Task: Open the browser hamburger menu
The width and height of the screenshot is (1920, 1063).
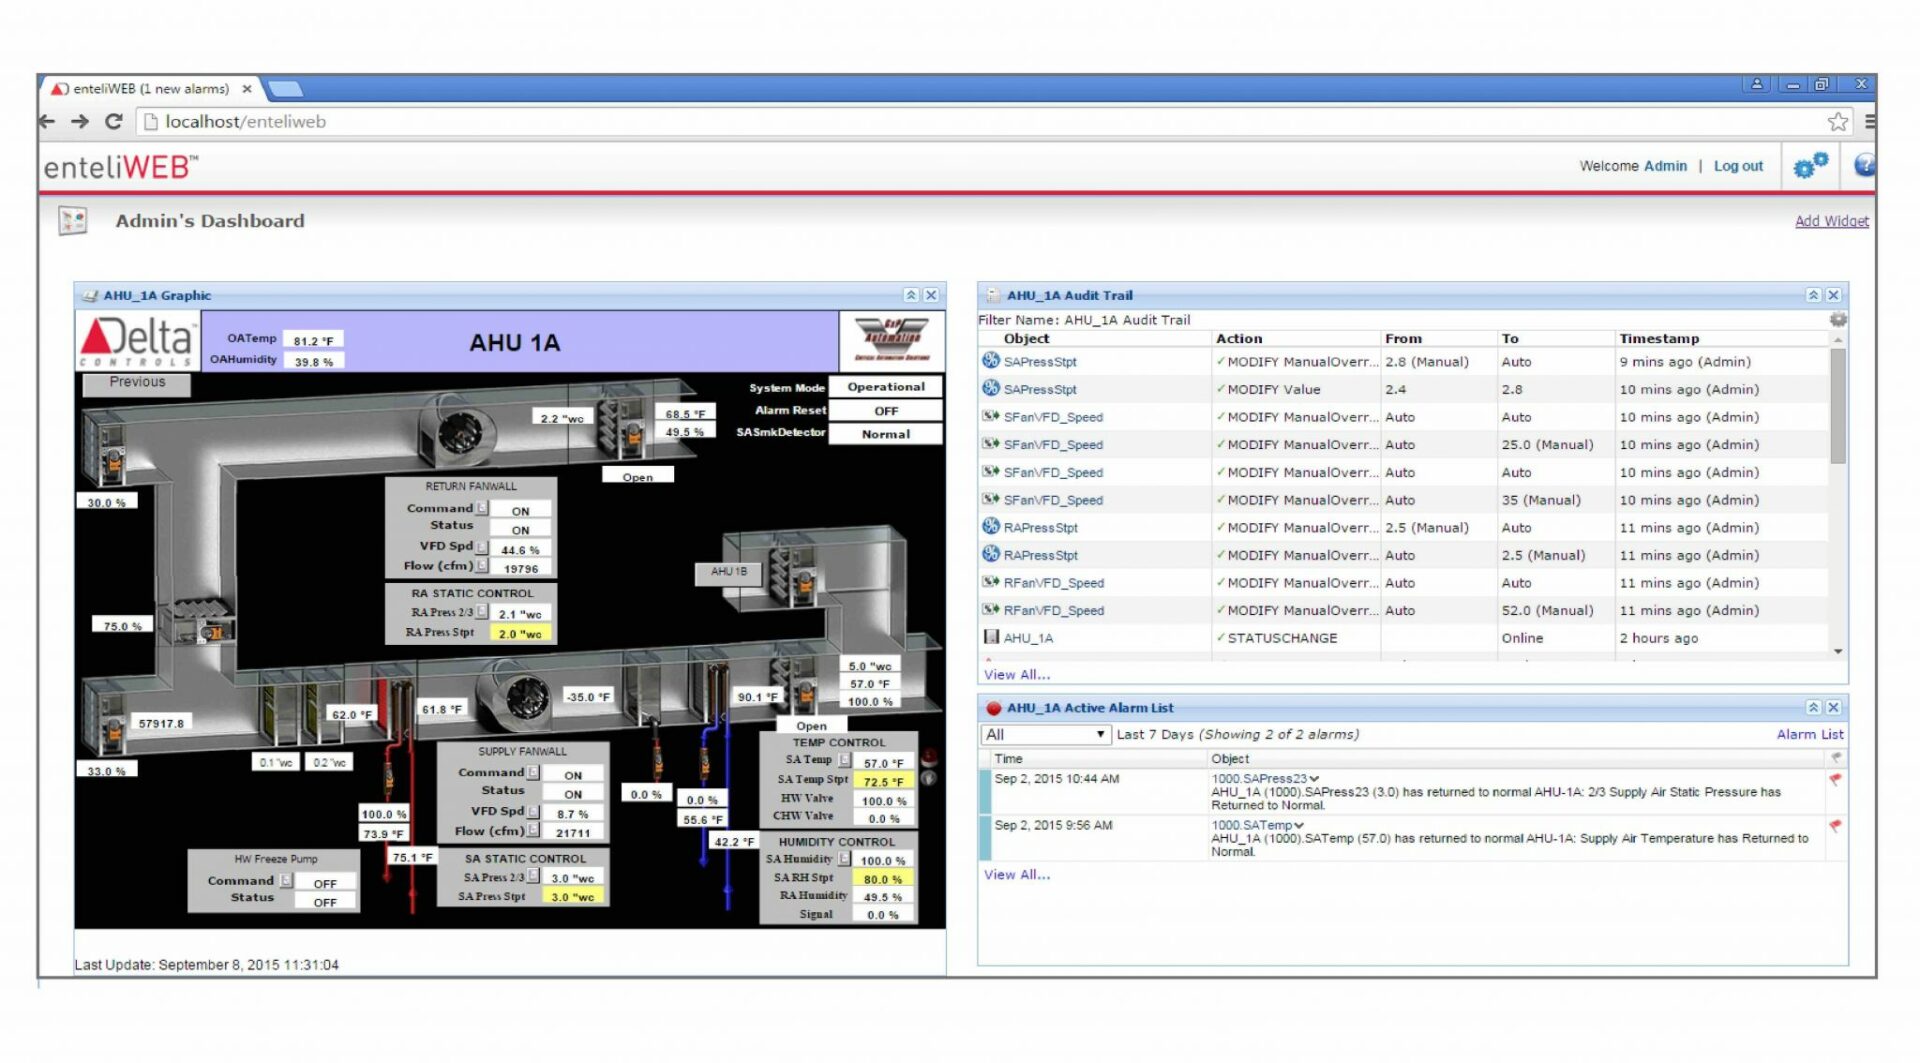Action: [1871, 121]
